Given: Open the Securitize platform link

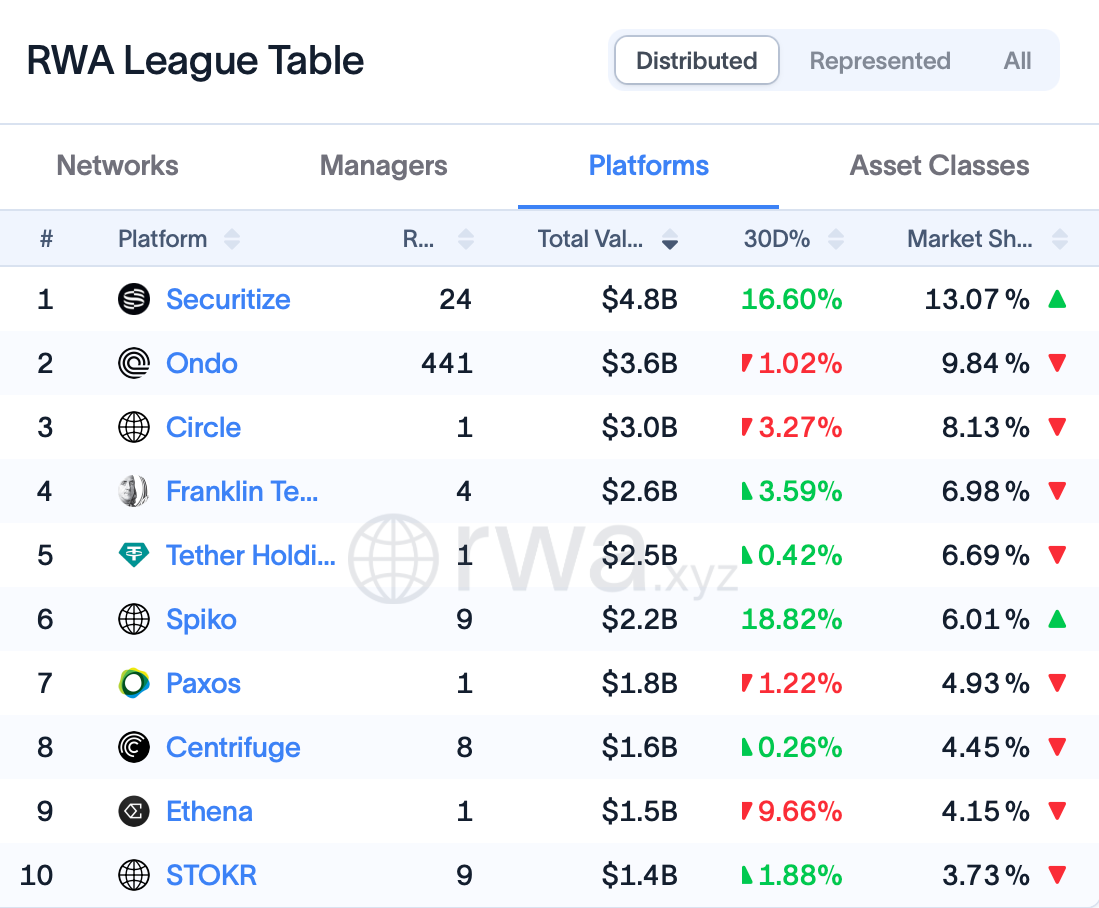Looking at the screenshot, I should click(x=228, y=299).
